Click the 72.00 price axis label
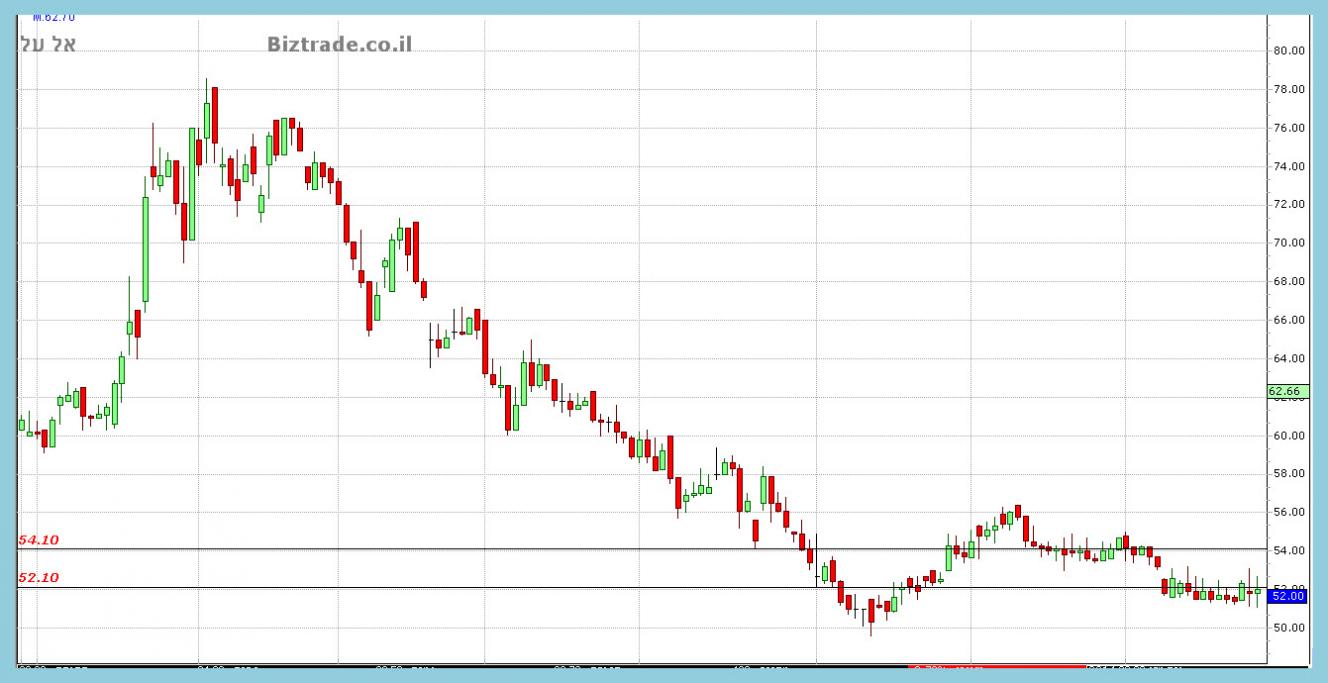The width and height of the screenshot is (1328, 683). point(1289,205)
